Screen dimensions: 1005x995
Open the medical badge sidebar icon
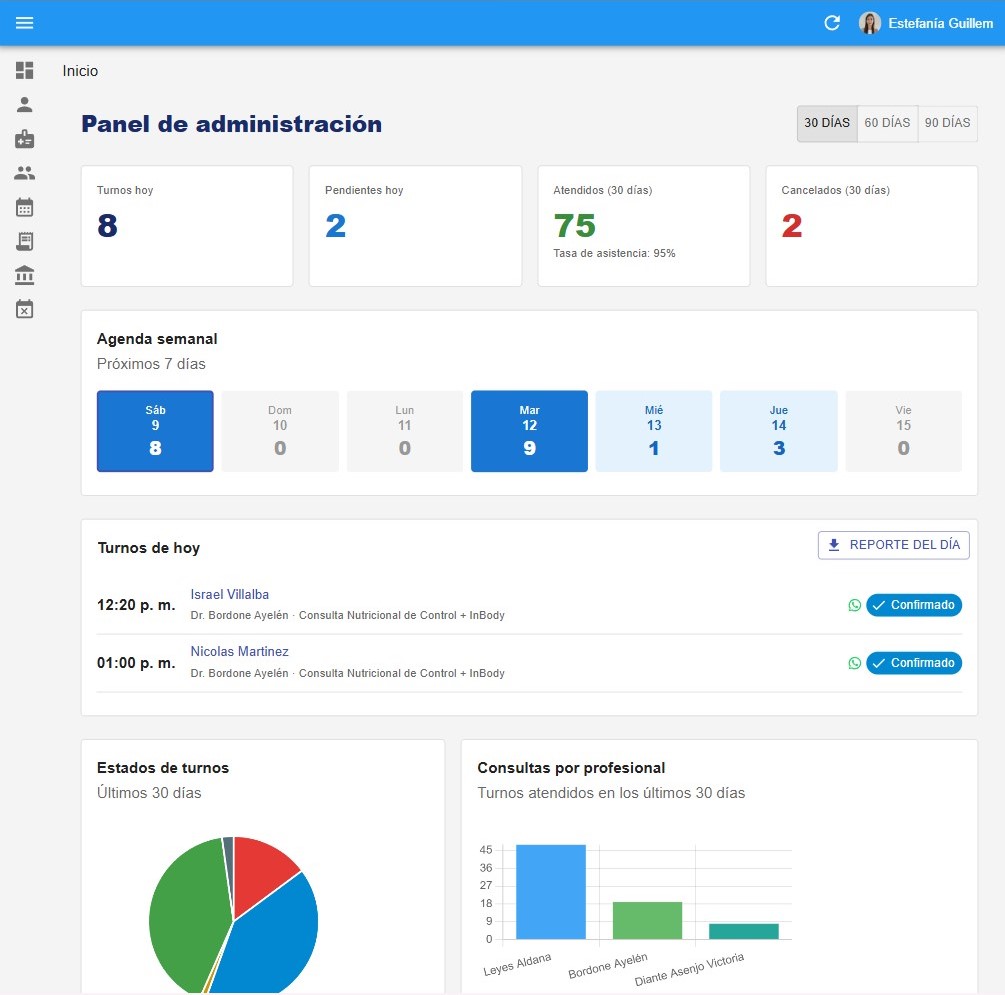[24, 139]
